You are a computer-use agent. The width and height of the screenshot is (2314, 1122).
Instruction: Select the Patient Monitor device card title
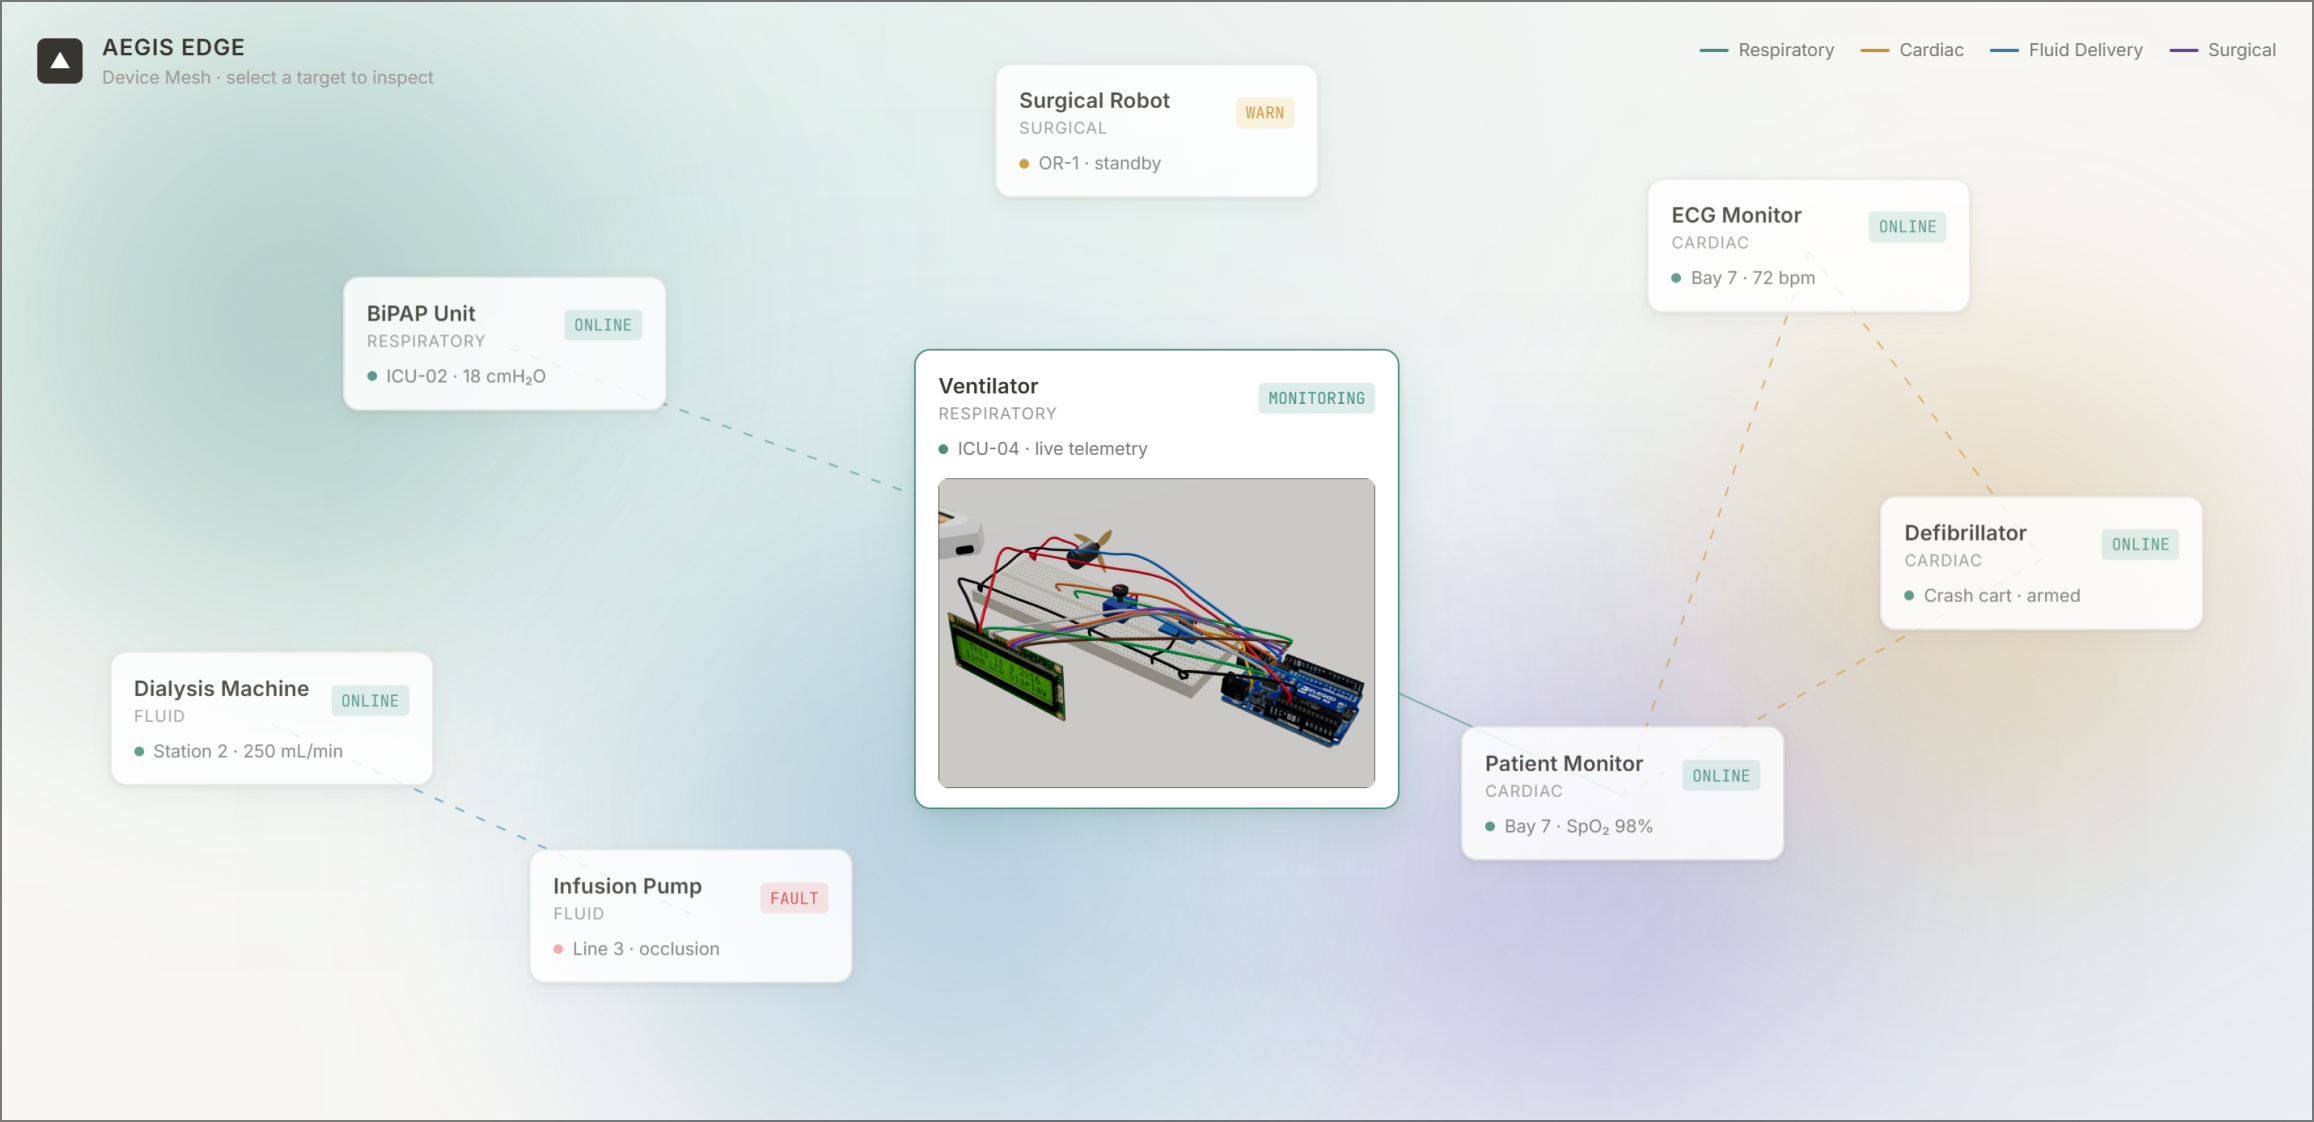click(x=1563, y=764)
